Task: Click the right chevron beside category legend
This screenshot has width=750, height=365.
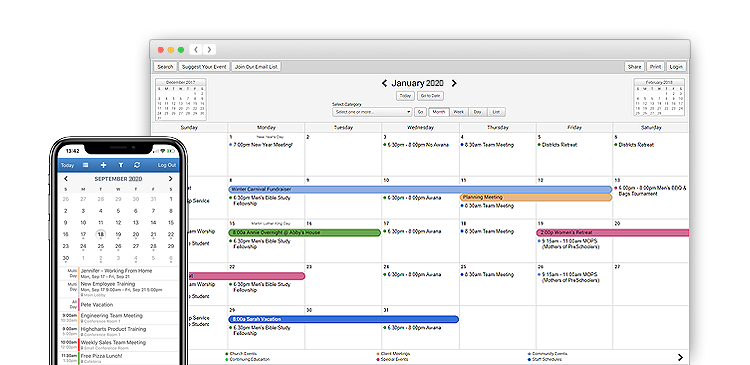Action: click(680, 357)
